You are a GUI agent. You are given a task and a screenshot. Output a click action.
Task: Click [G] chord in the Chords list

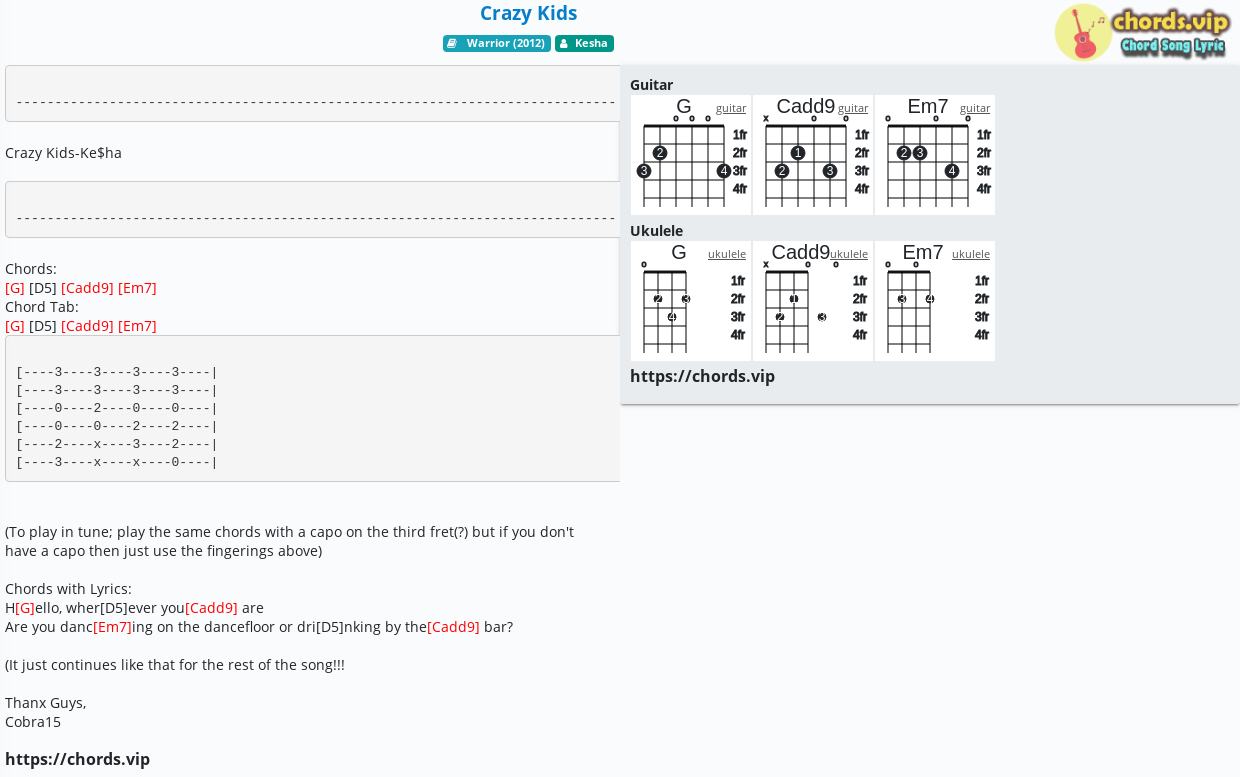pos(15,288)
